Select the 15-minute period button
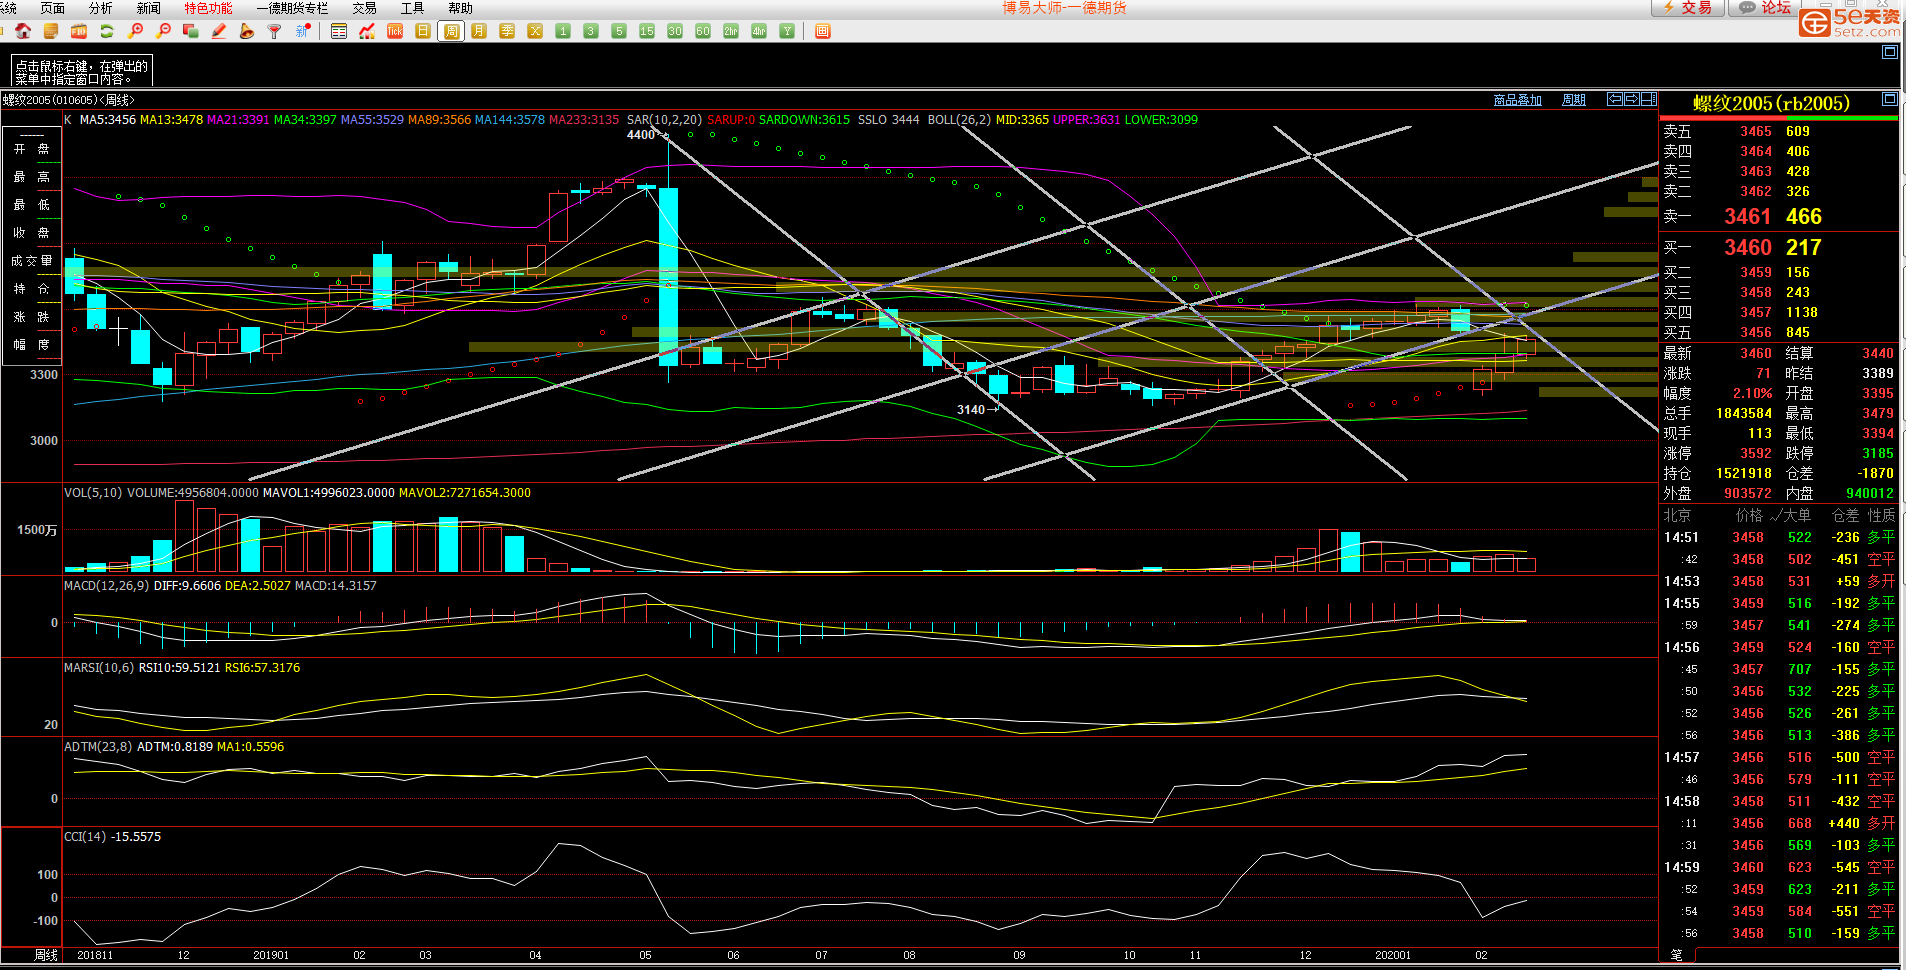The width and height of the screenshot is (1906, 970). [647, 31]
